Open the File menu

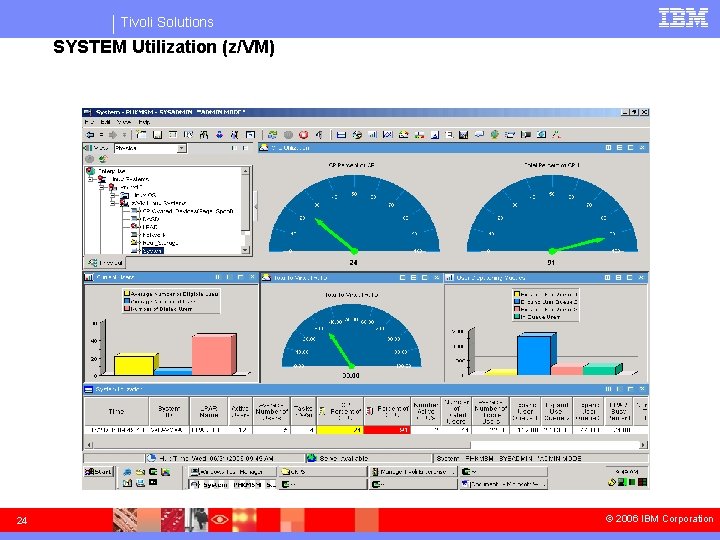(x=89, y=122)
